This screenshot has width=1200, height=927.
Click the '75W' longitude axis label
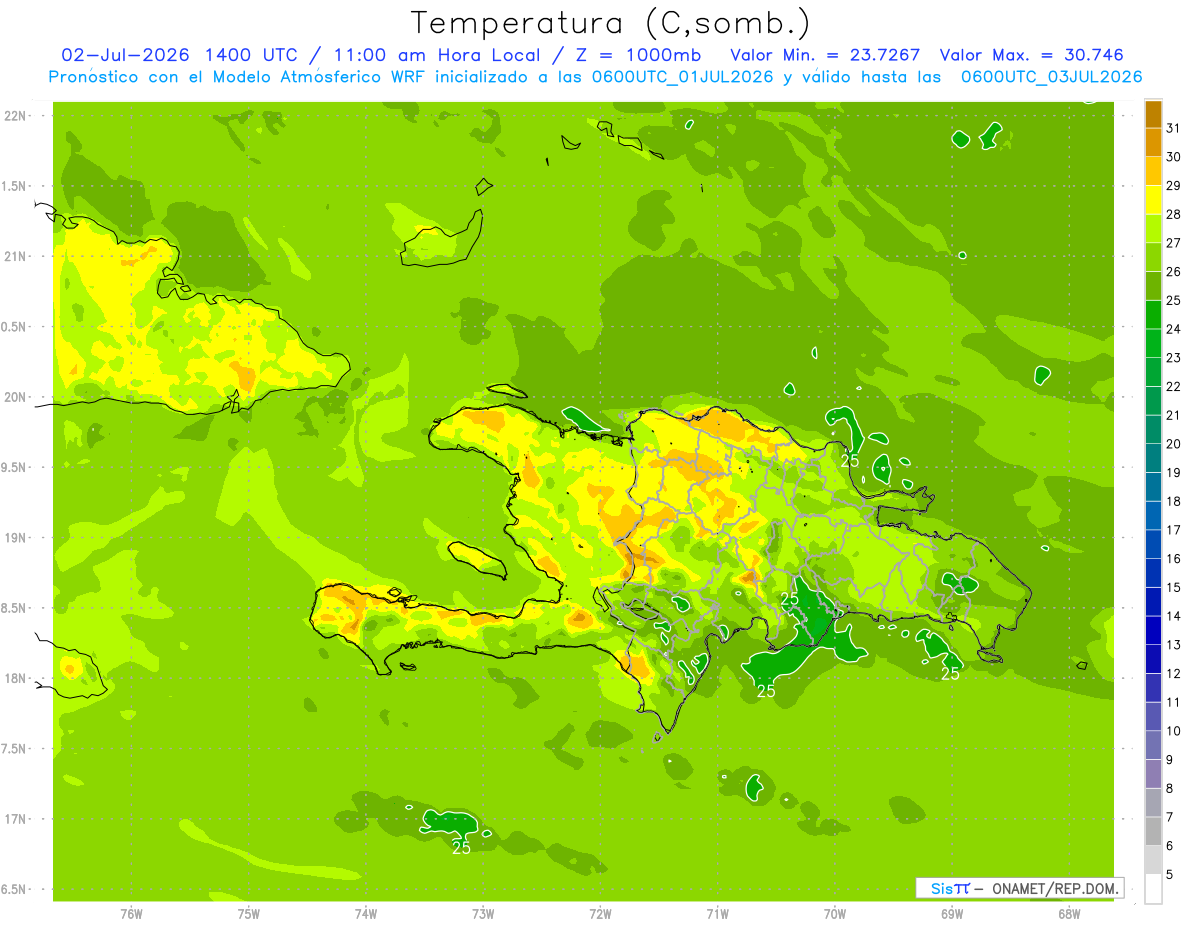[x=249, y=914]
